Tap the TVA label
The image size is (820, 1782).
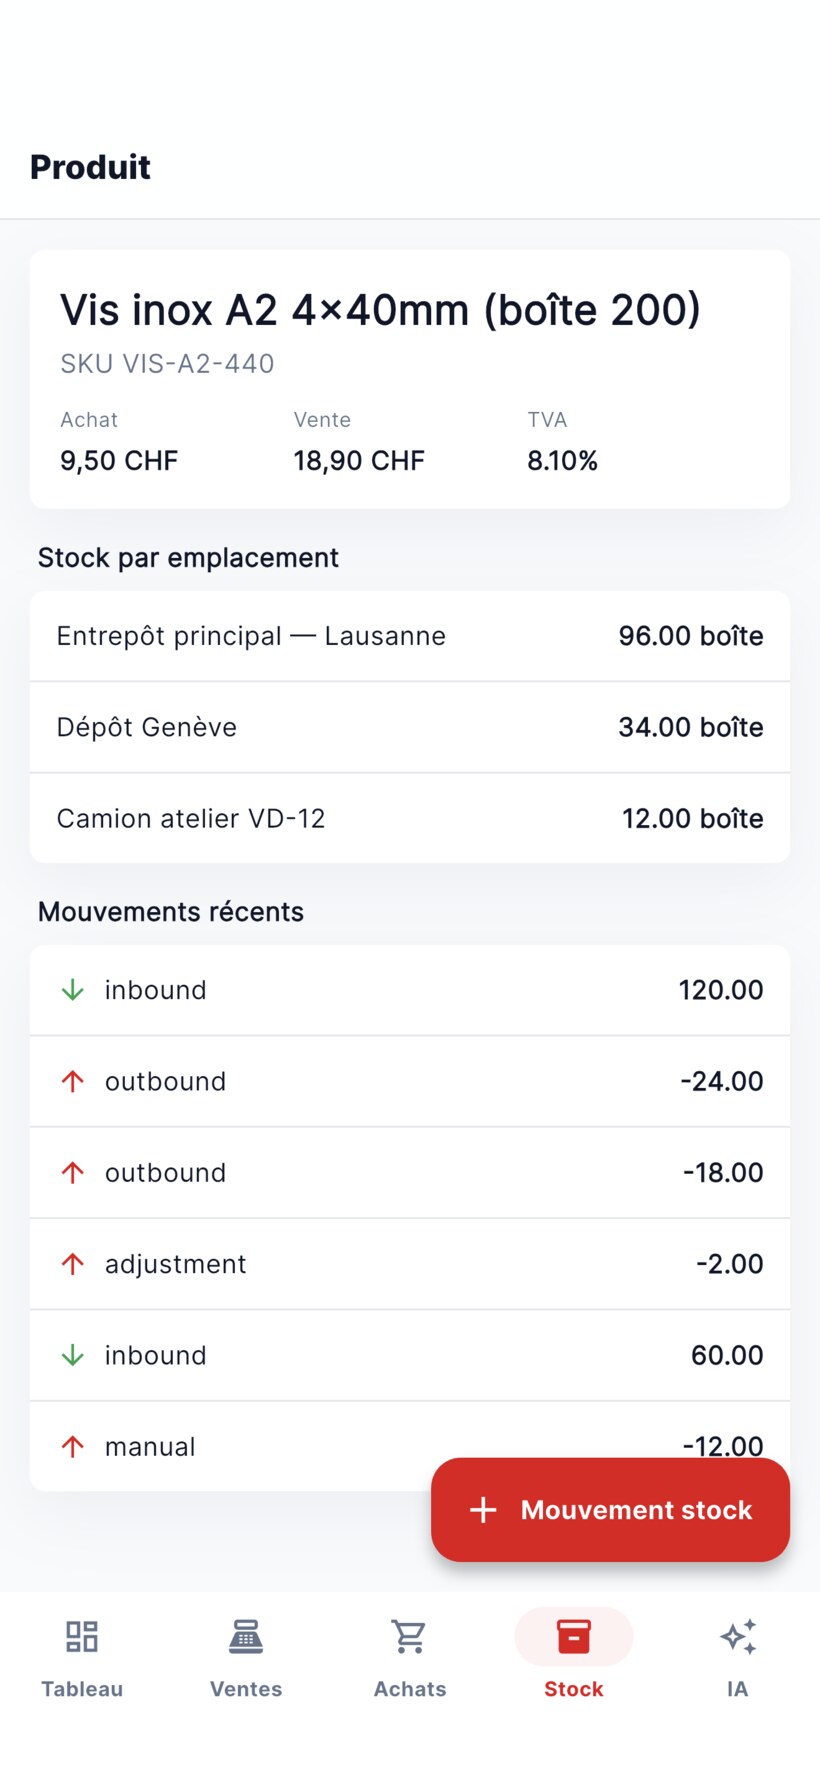pos(547,420)
